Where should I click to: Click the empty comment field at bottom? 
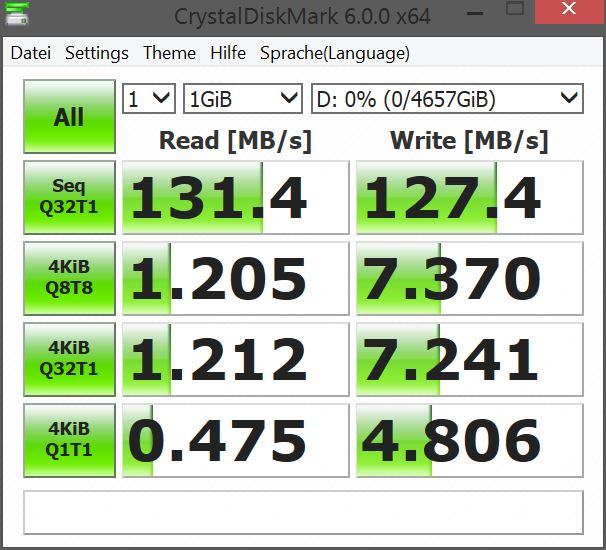(x=303, y=513)
